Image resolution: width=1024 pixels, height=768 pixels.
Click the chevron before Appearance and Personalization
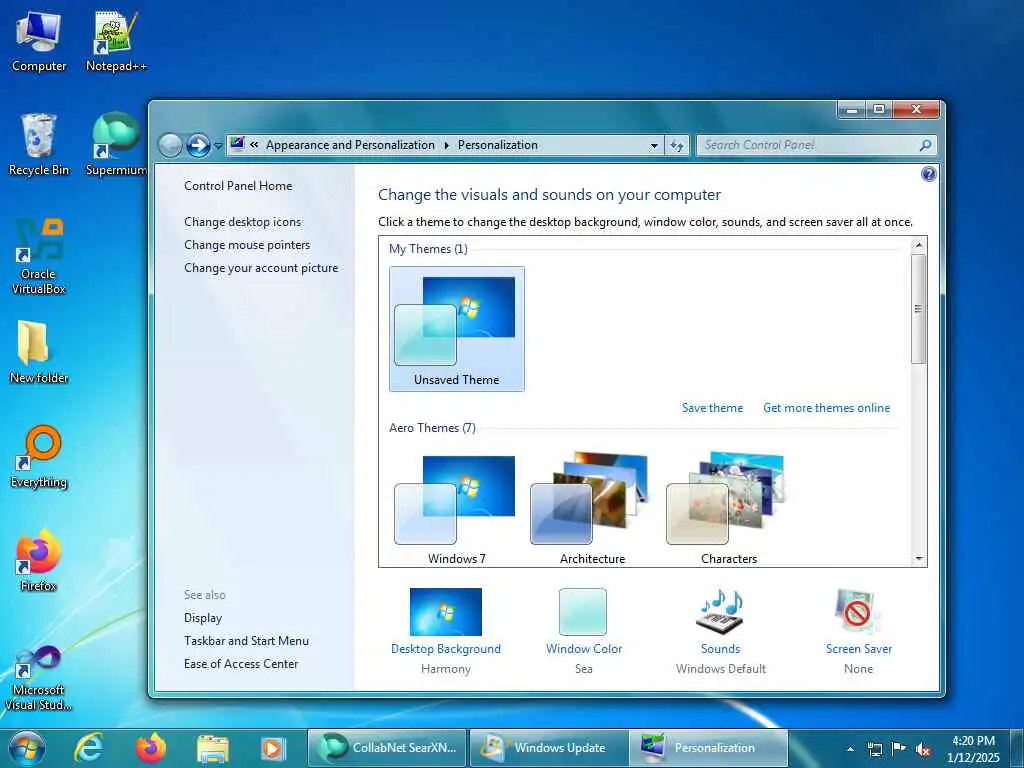coord(254,145)
